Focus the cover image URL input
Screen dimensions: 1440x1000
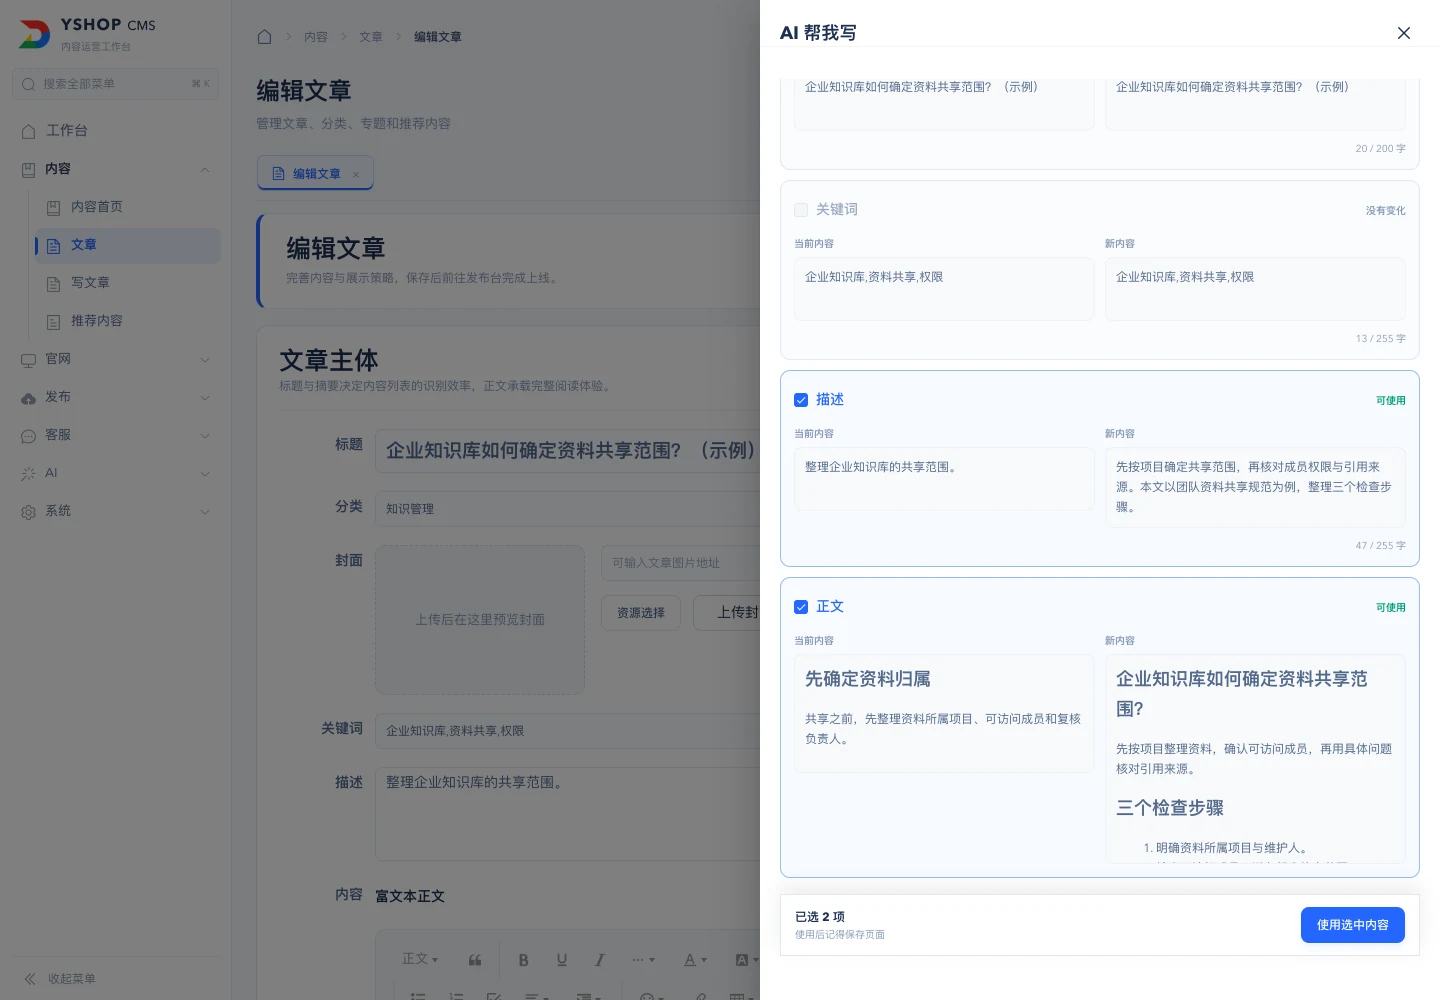(680, 563)
